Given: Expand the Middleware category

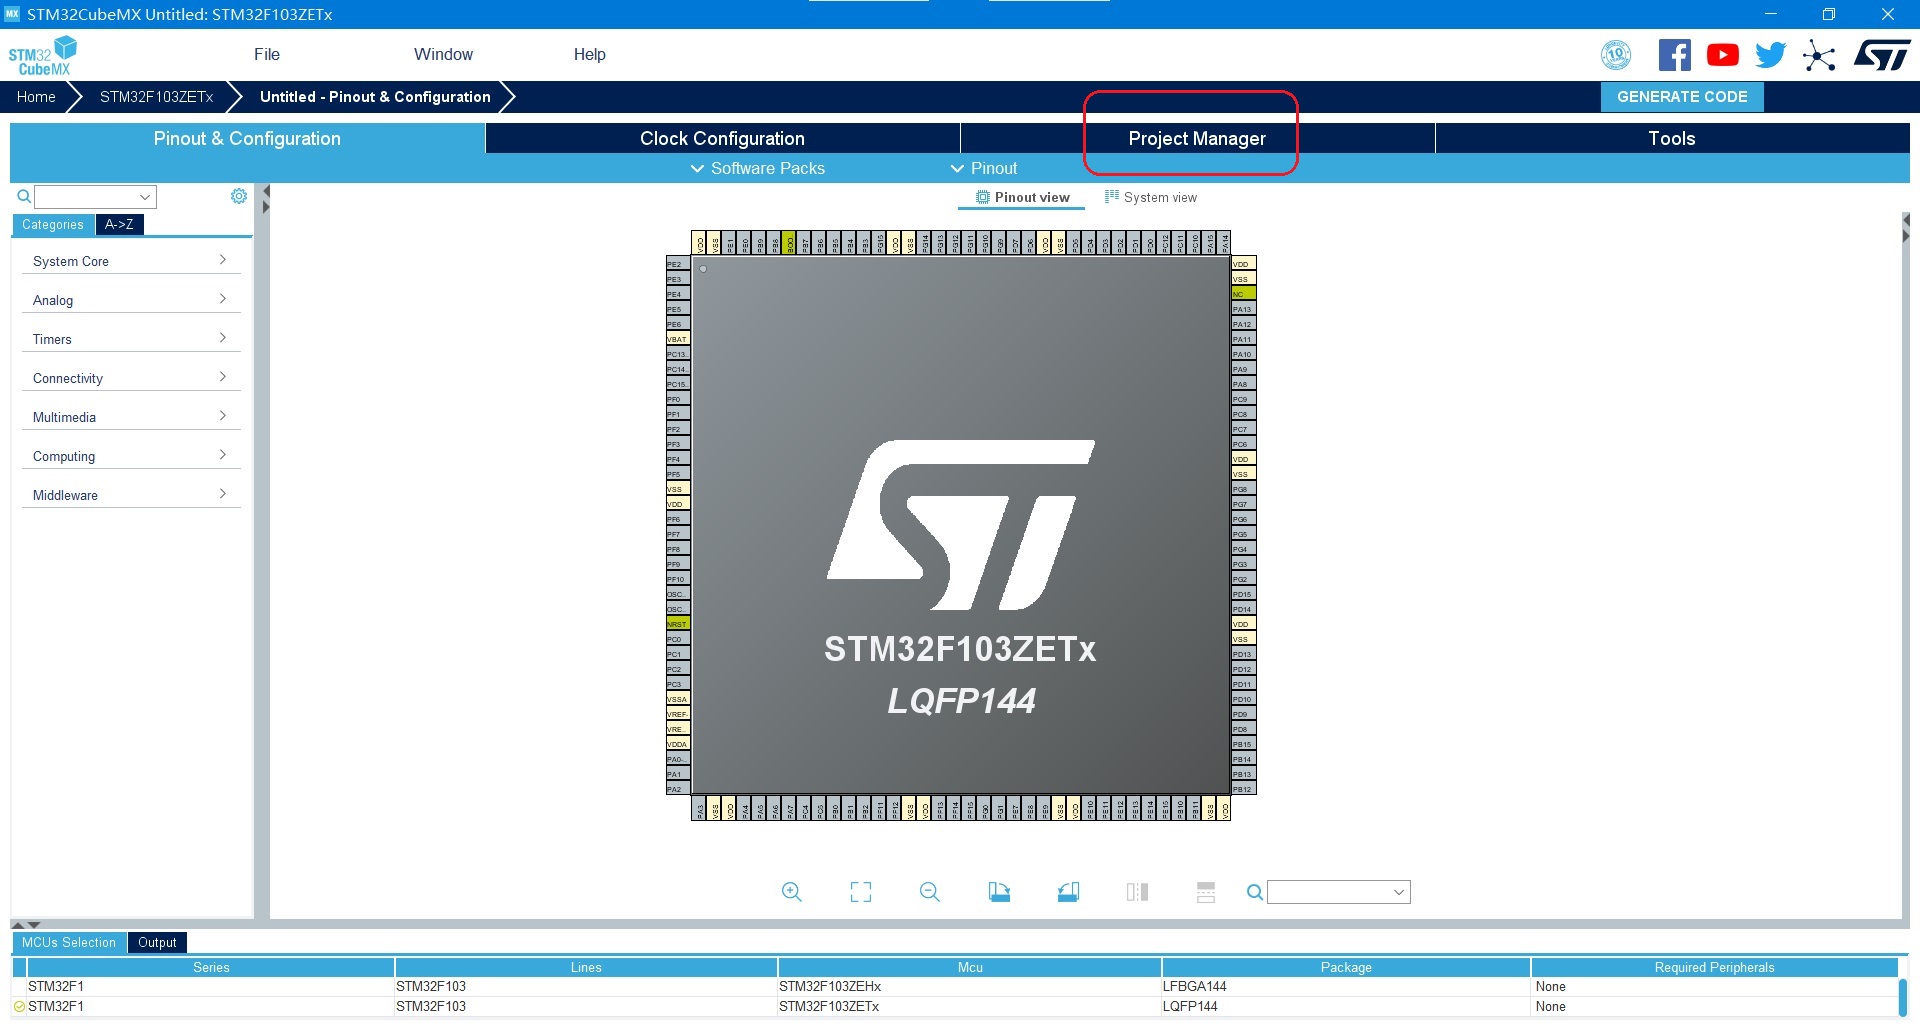Looking at the screenshot, I should (130, 495).
